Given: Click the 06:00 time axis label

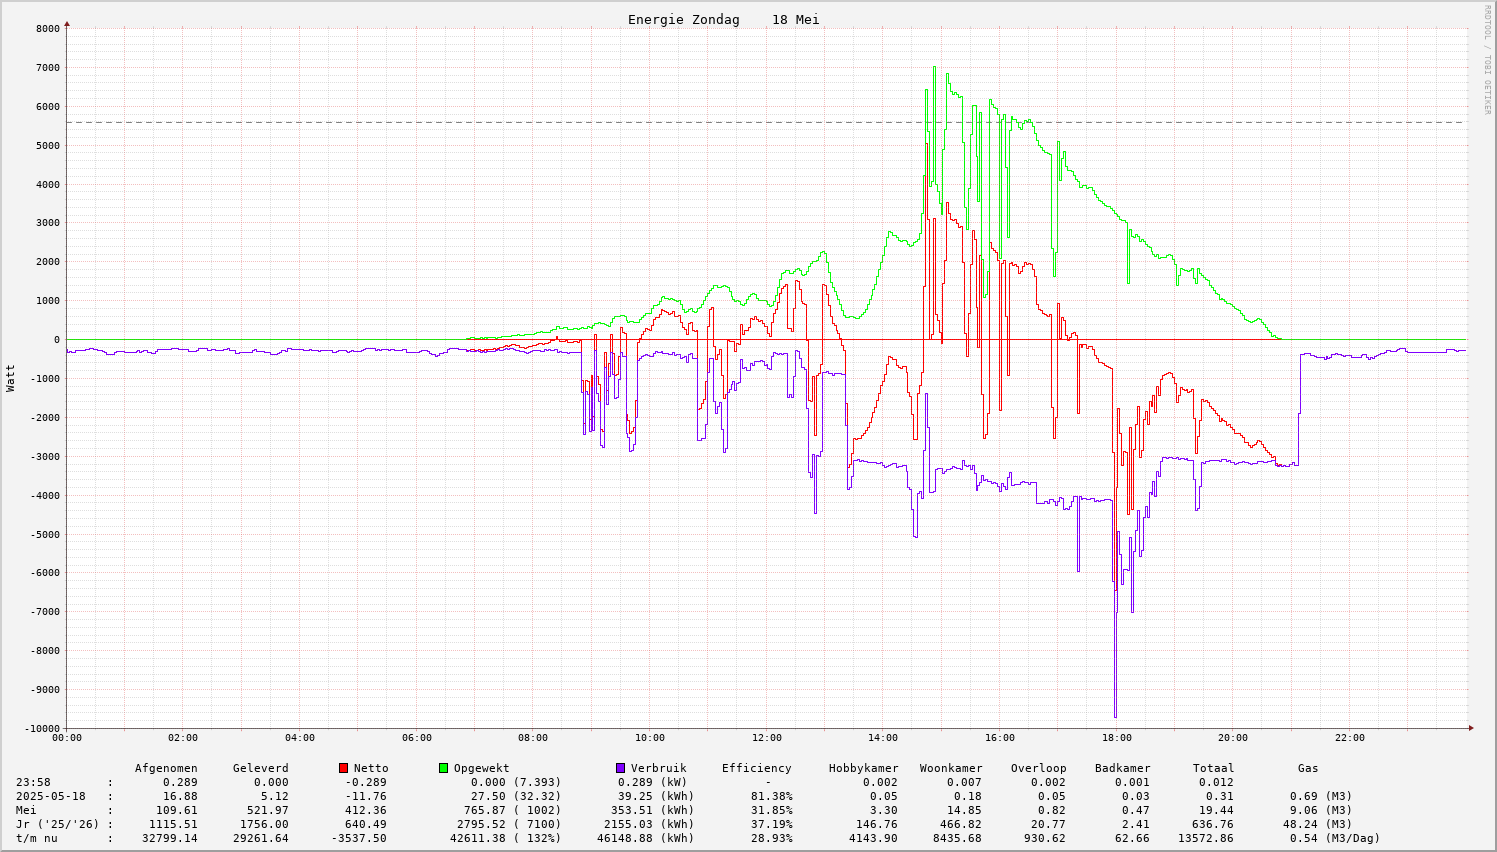Looking at the screenshot, I should tap(416, 738).
